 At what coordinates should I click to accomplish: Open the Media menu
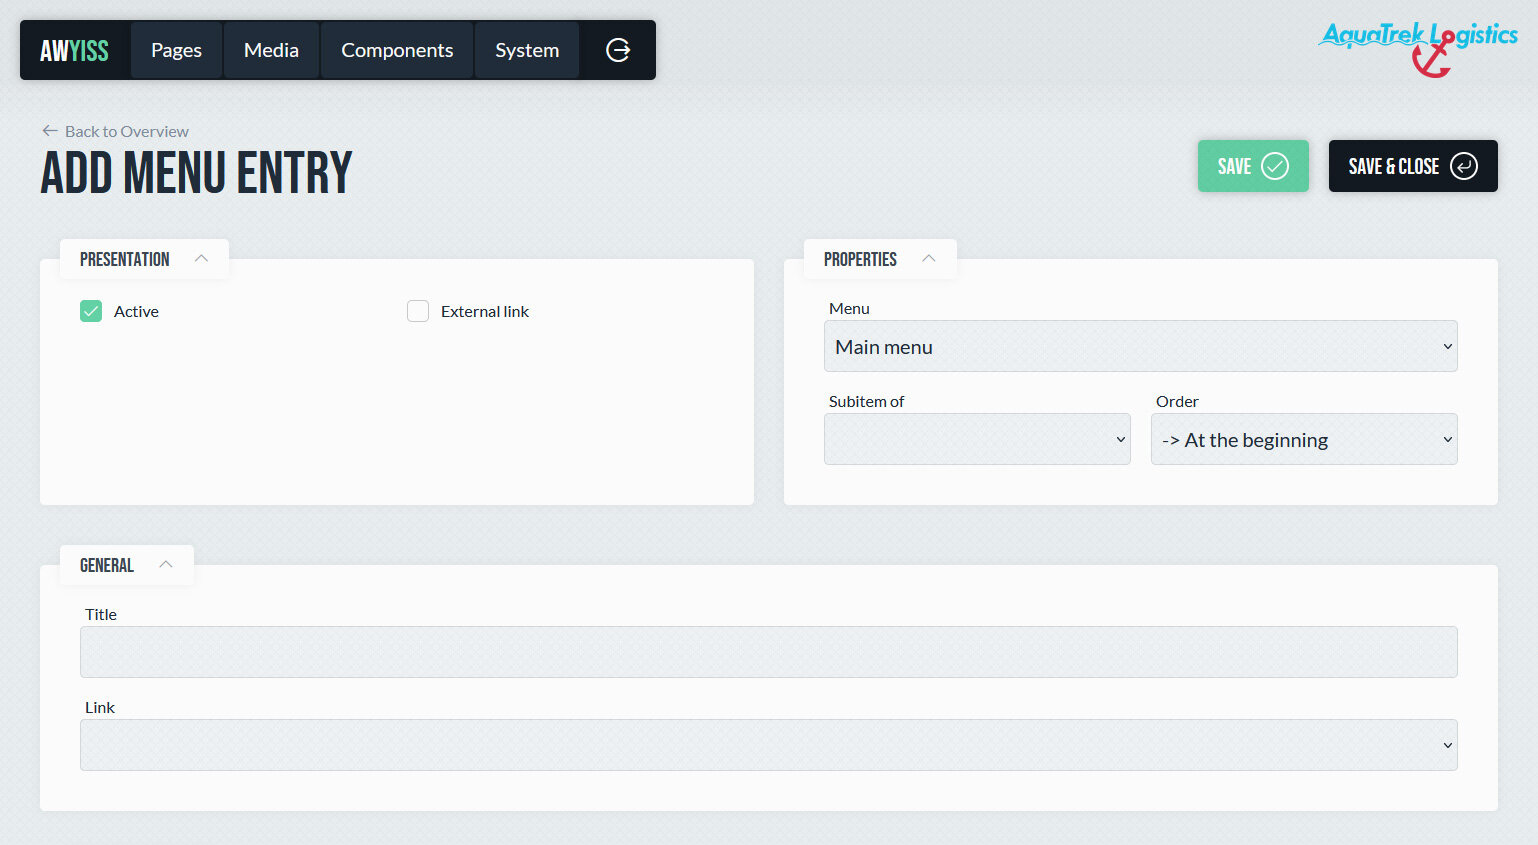(x=271, y=50)
